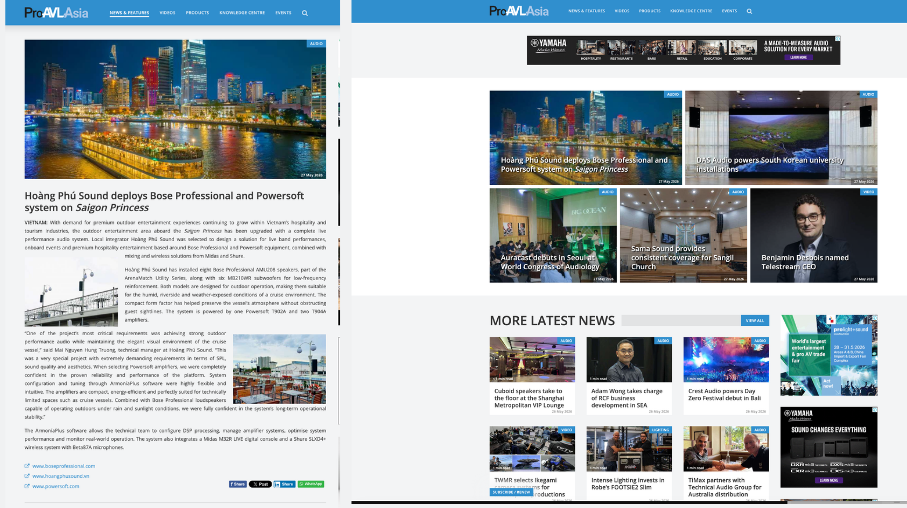Click View All beside More Latest News
The height and width of the screenshot is (508, 907).
coord(755,321)
